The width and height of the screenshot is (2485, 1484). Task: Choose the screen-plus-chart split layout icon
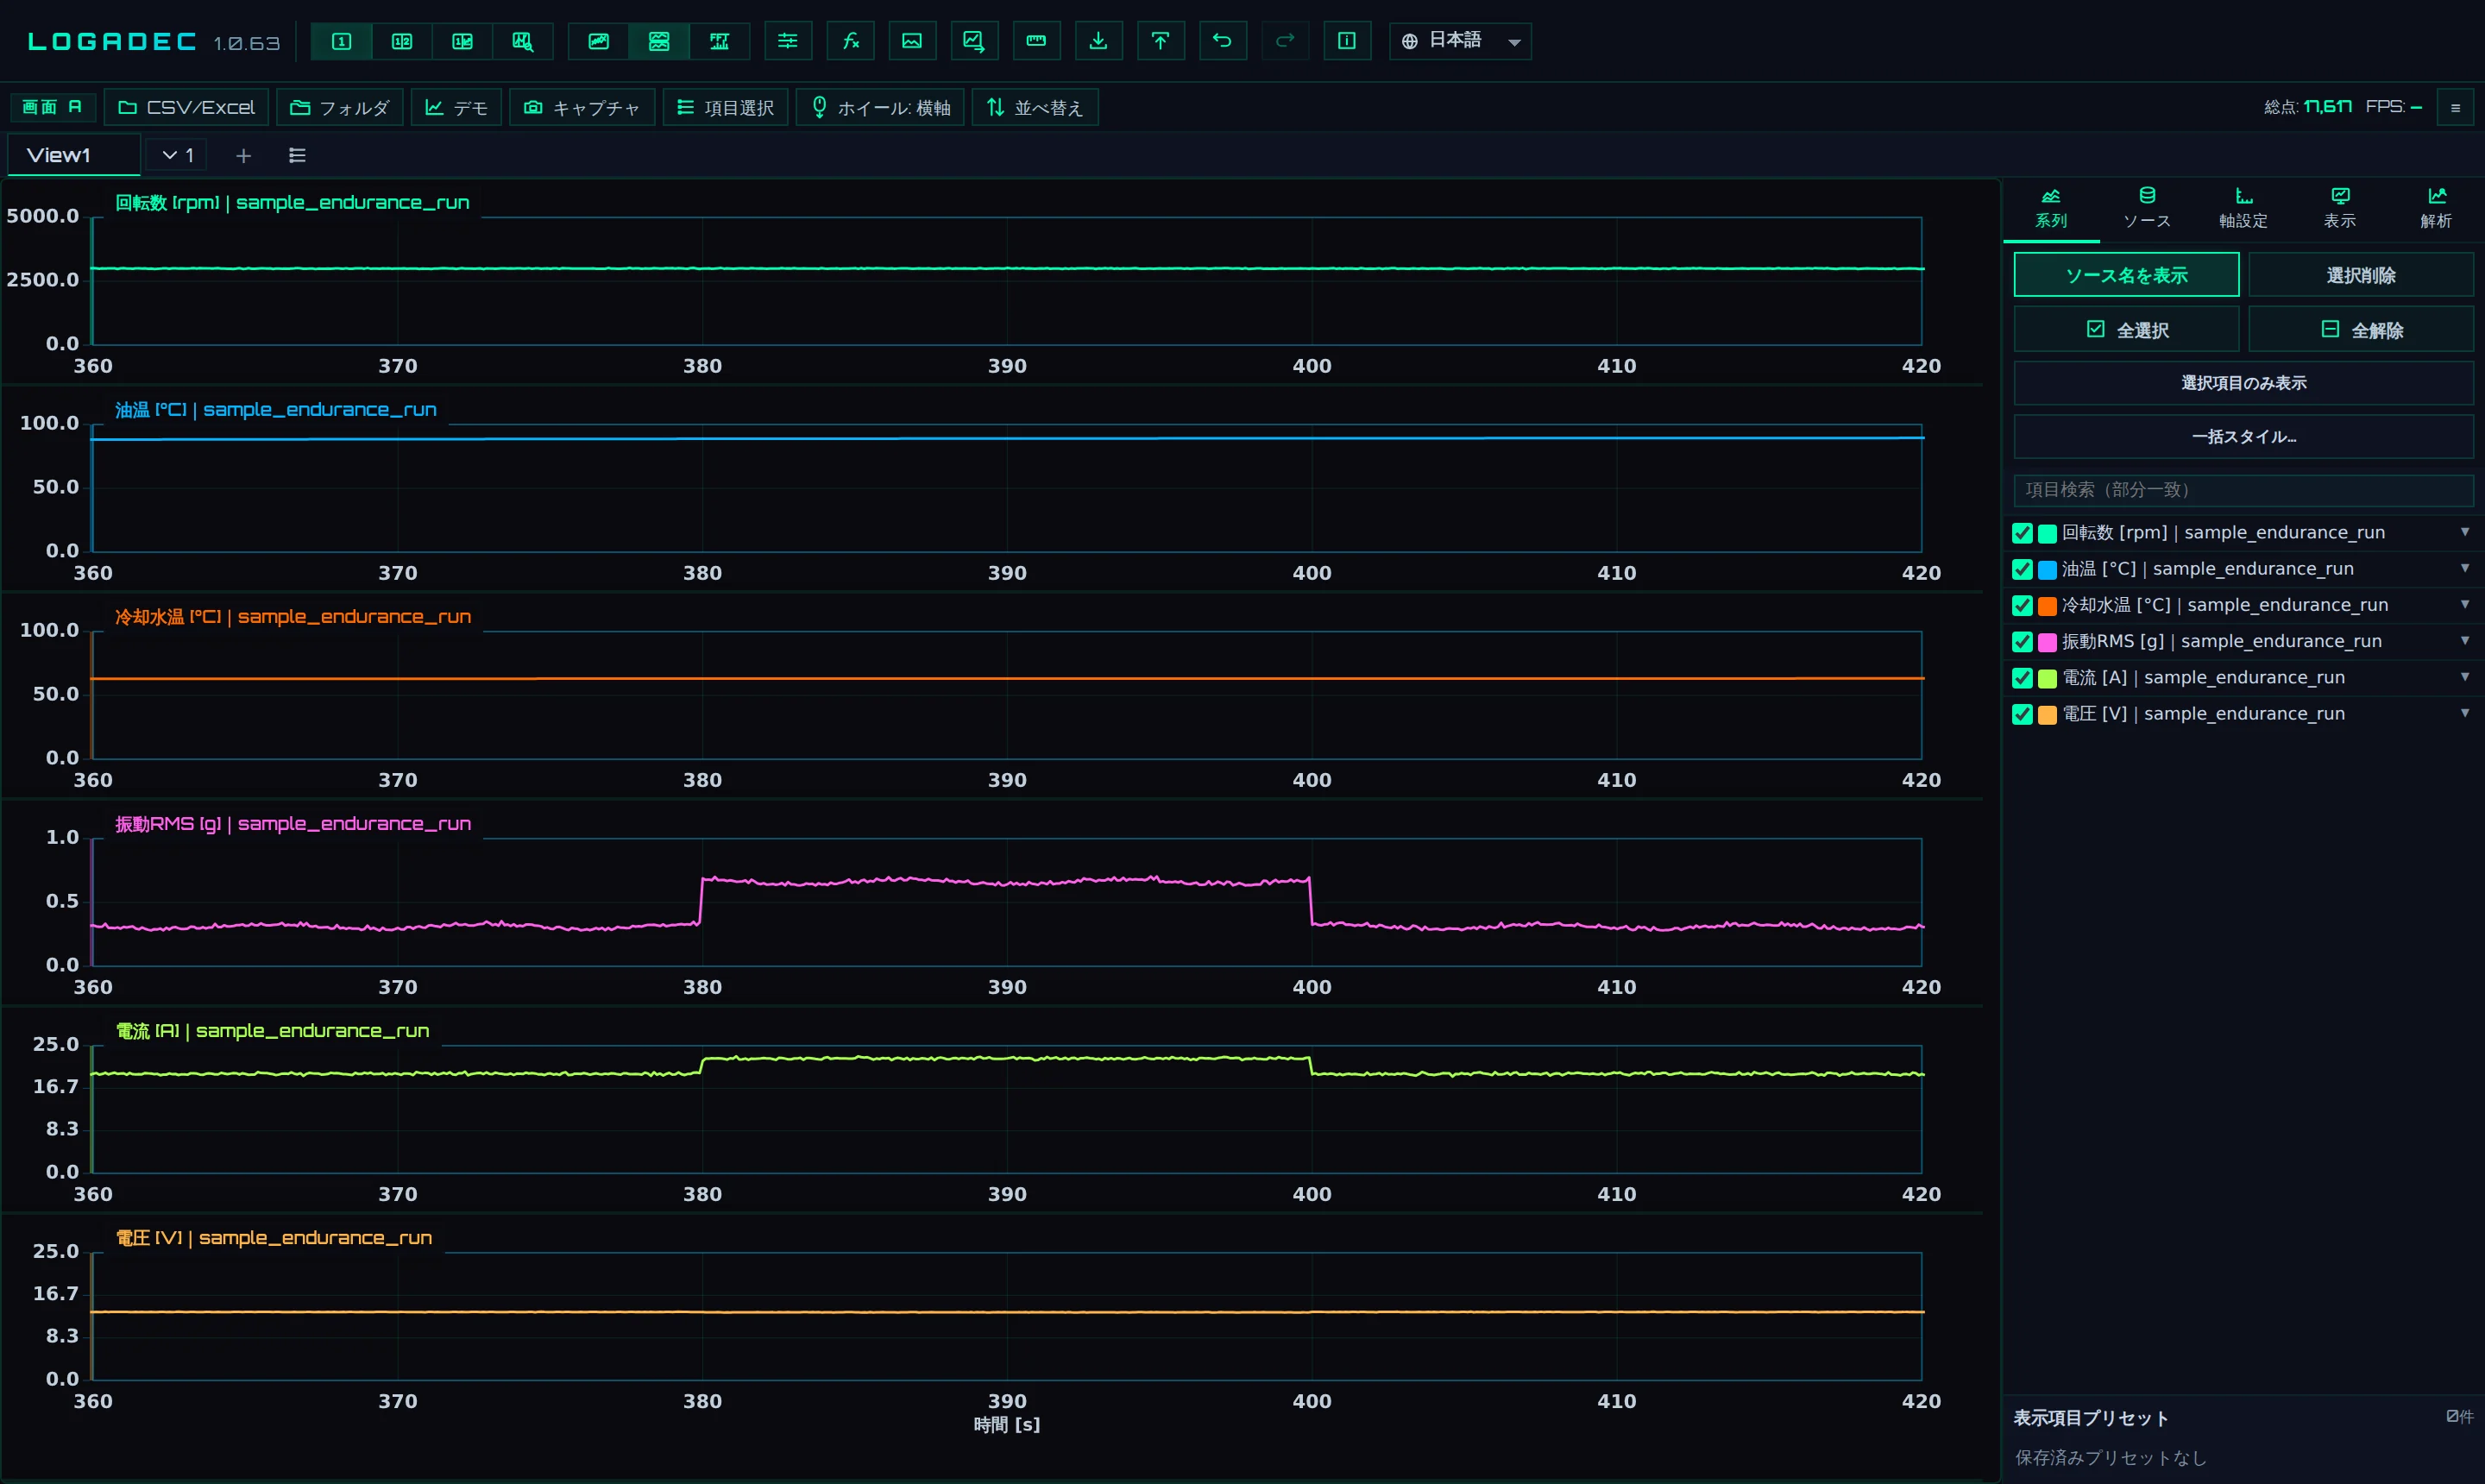click(462, 41)
